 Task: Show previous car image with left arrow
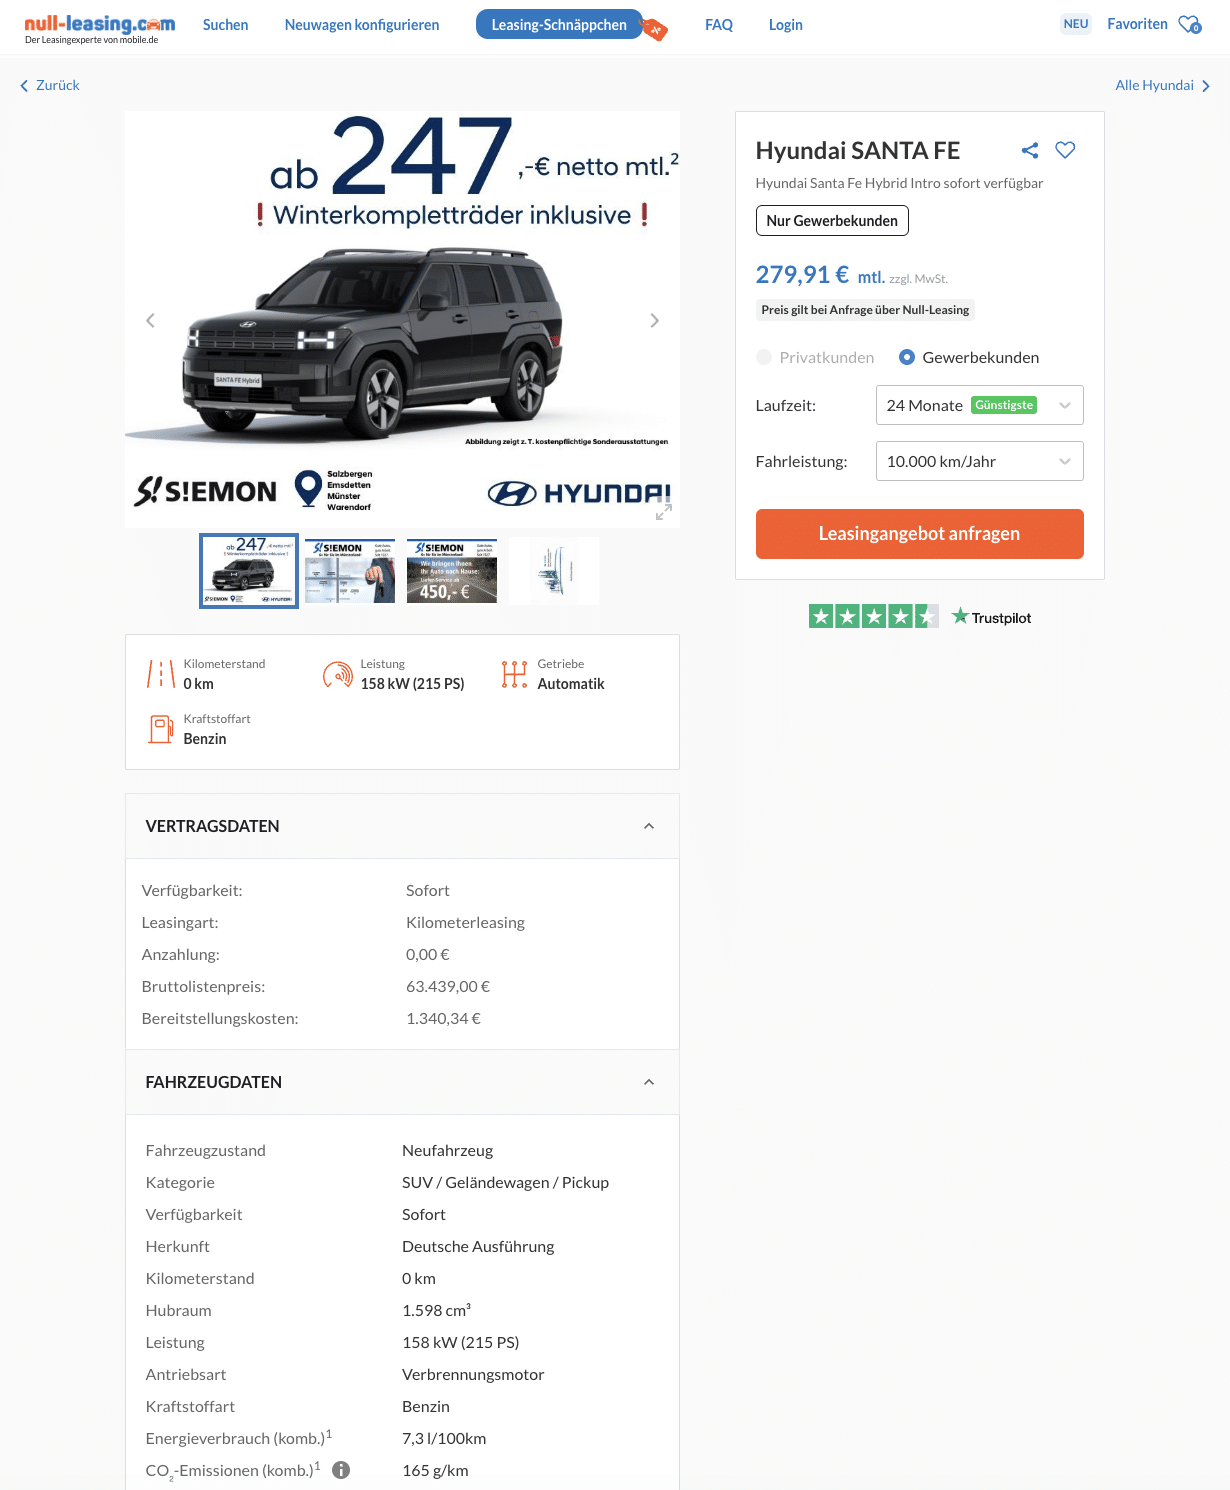pos(151,320)
